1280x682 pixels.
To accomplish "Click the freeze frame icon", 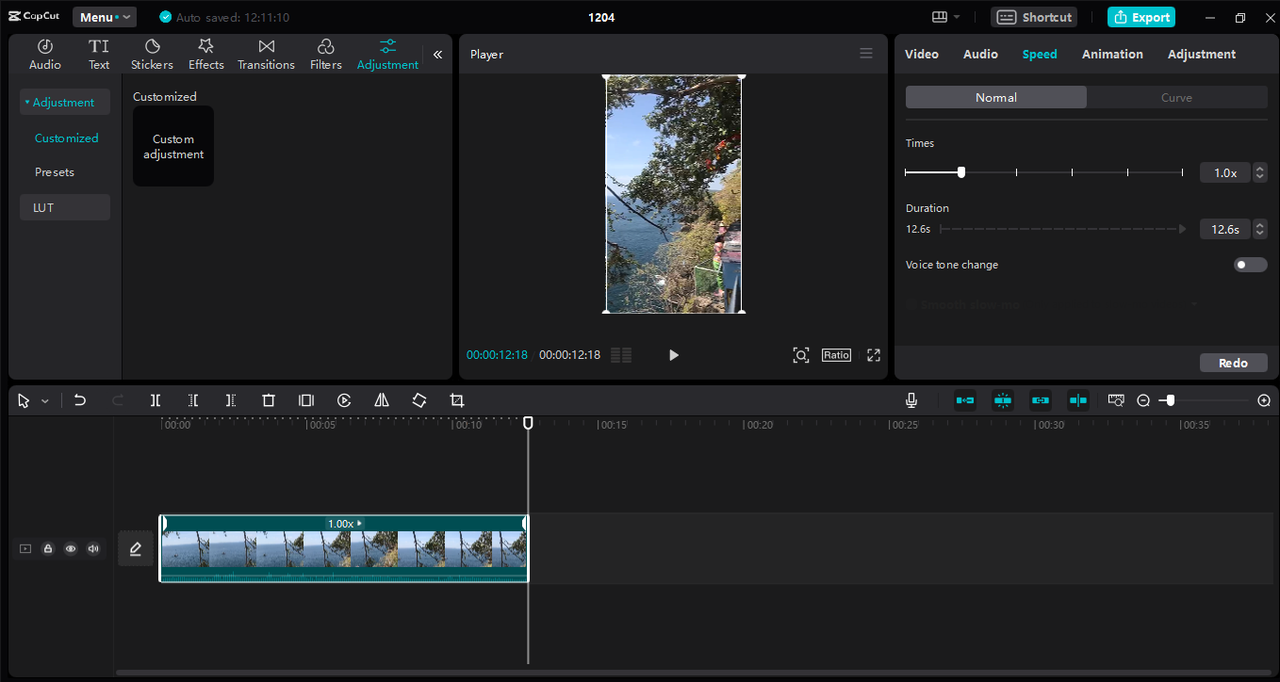I will pyautogui.click(x=306, y=400).
